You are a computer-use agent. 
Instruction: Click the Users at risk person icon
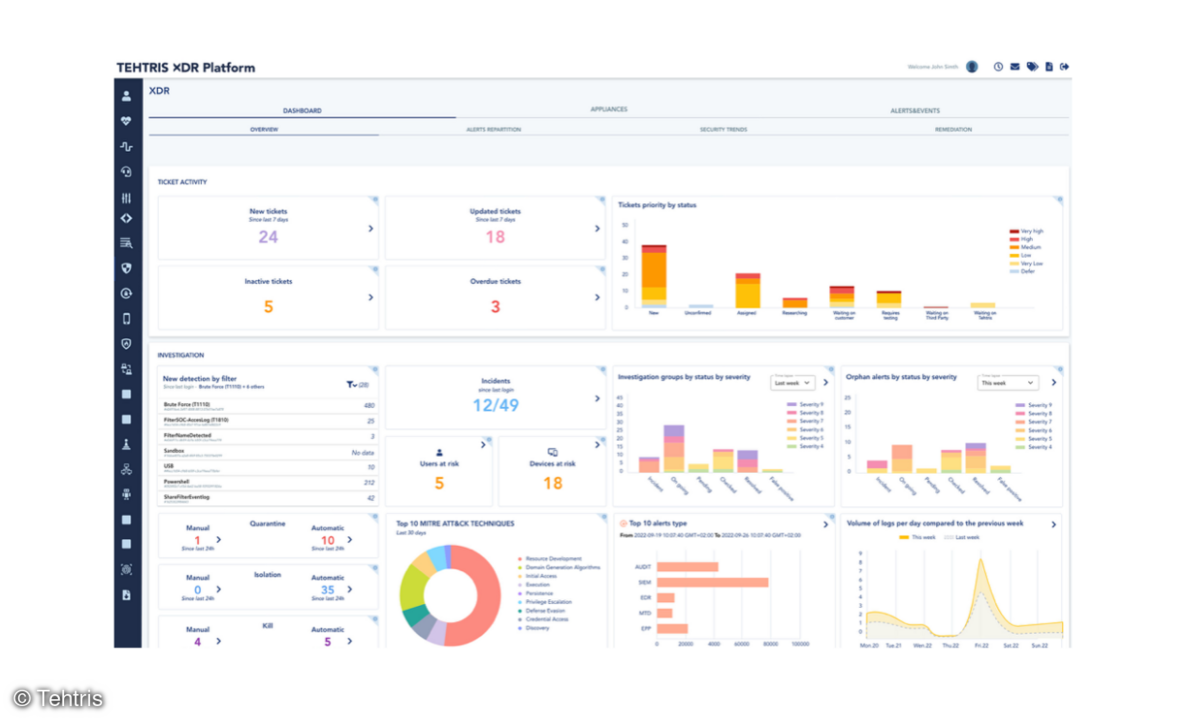coord(439,452)
